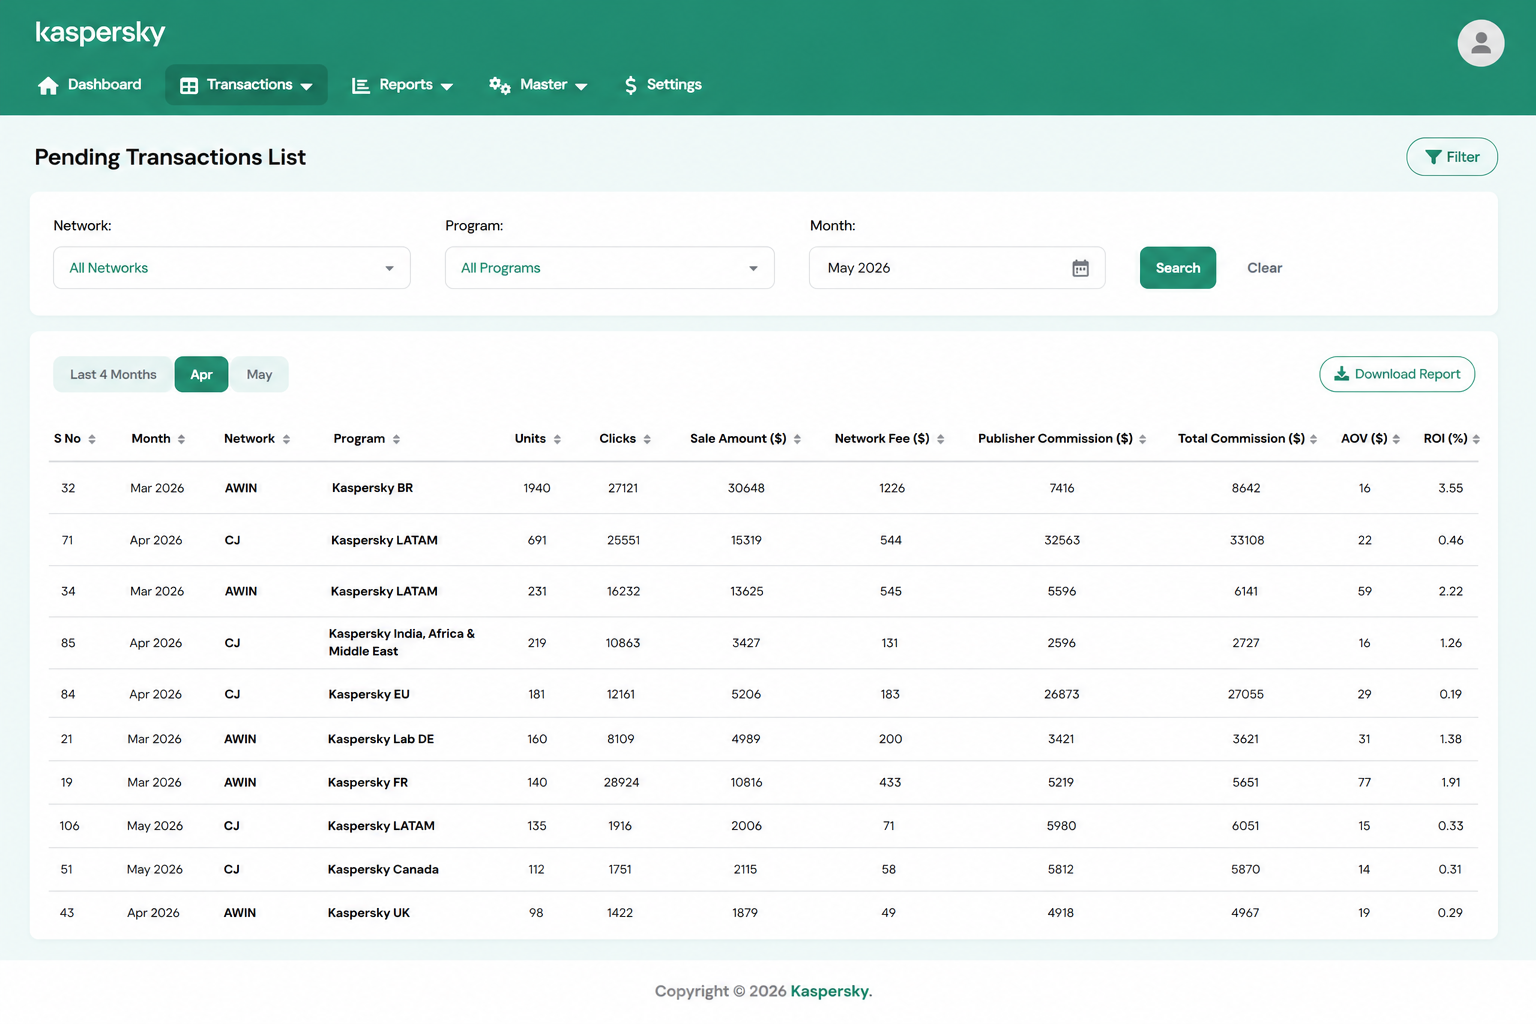Sort by Network Fee column arrows
This screenshot has height=1024, width=1536.
point(940,439)
